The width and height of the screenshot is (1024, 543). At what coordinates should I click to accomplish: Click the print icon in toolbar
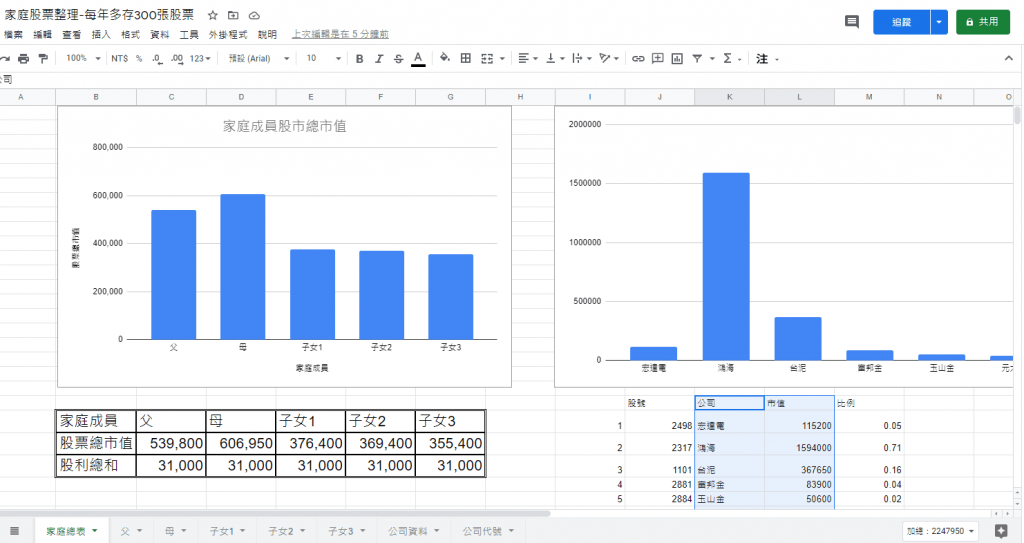tap(23, 59)
